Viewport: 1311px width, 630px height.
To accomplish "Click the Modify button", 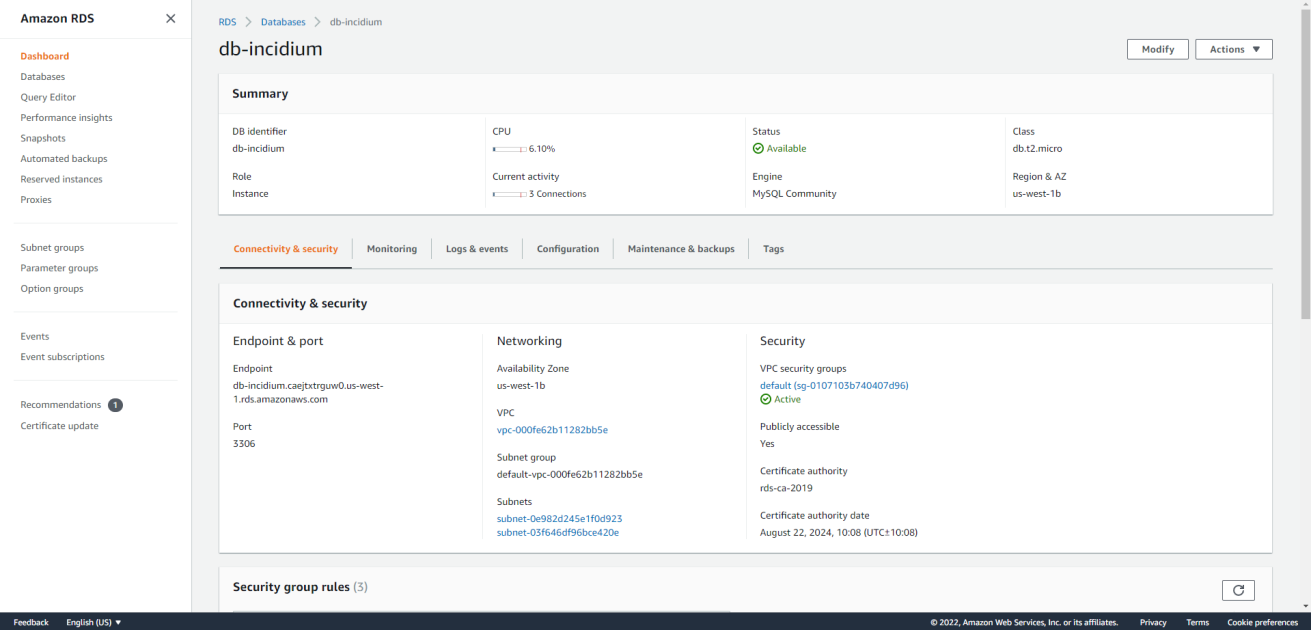I will (1158, 49).
